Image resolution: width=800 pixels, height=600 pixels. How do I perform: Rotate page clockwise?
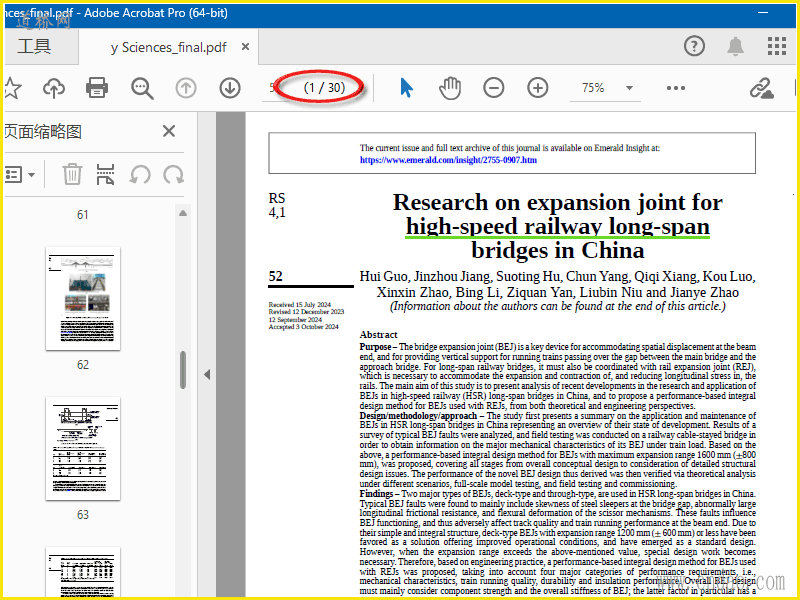(173, 174)
